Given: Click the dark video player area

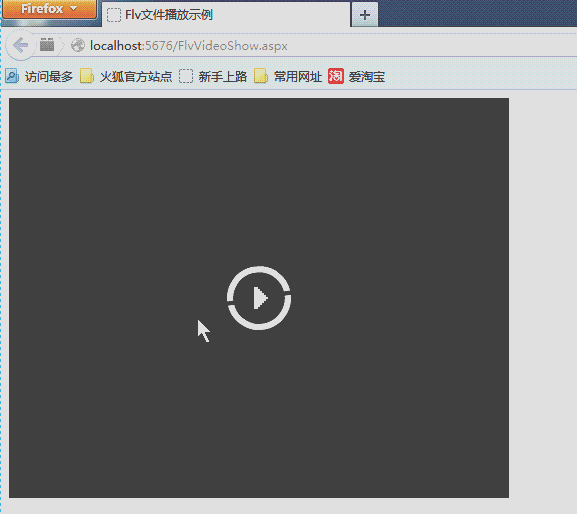Looking at the screenshot, I should point(259,299).
